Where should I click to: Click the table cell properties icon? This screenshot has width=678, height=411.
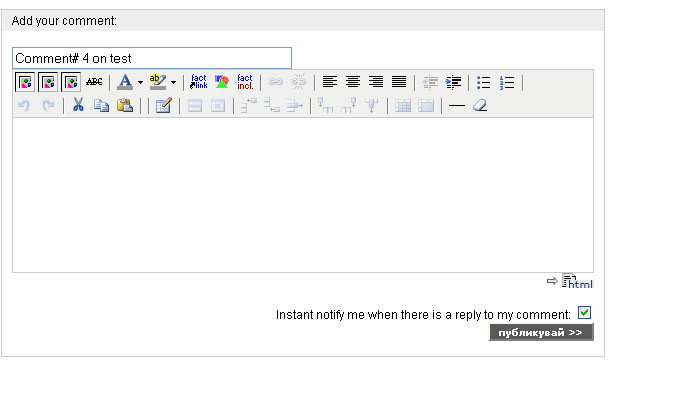tap(218, 106)
